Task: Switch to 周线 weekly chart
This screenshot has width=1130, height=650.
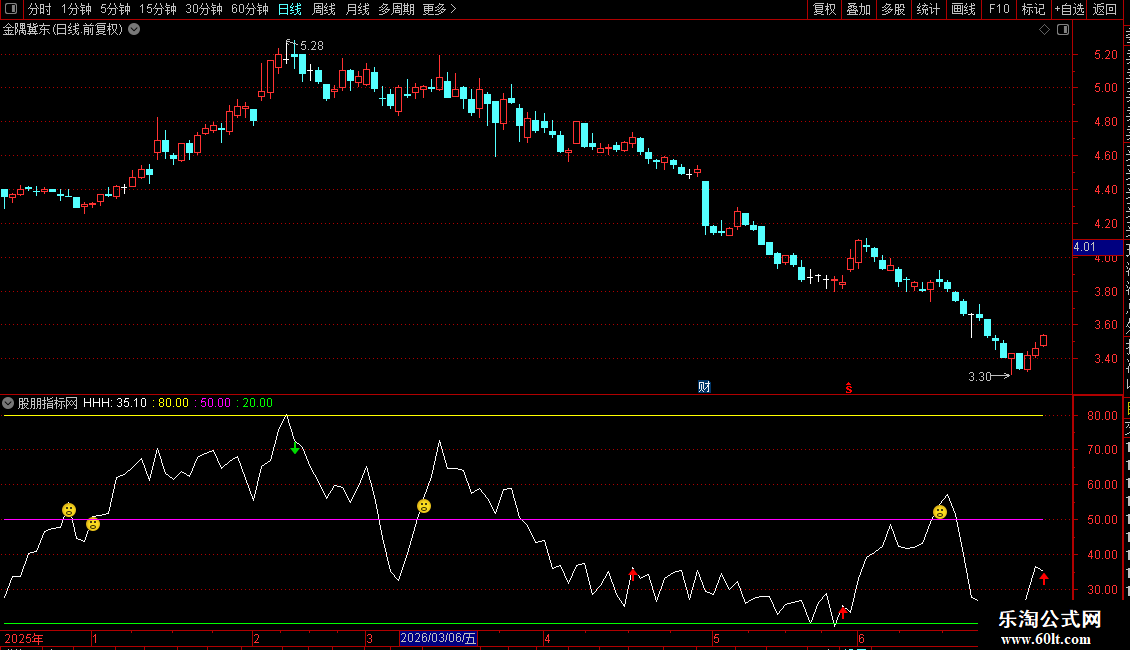Action: [x=324, y=9]
